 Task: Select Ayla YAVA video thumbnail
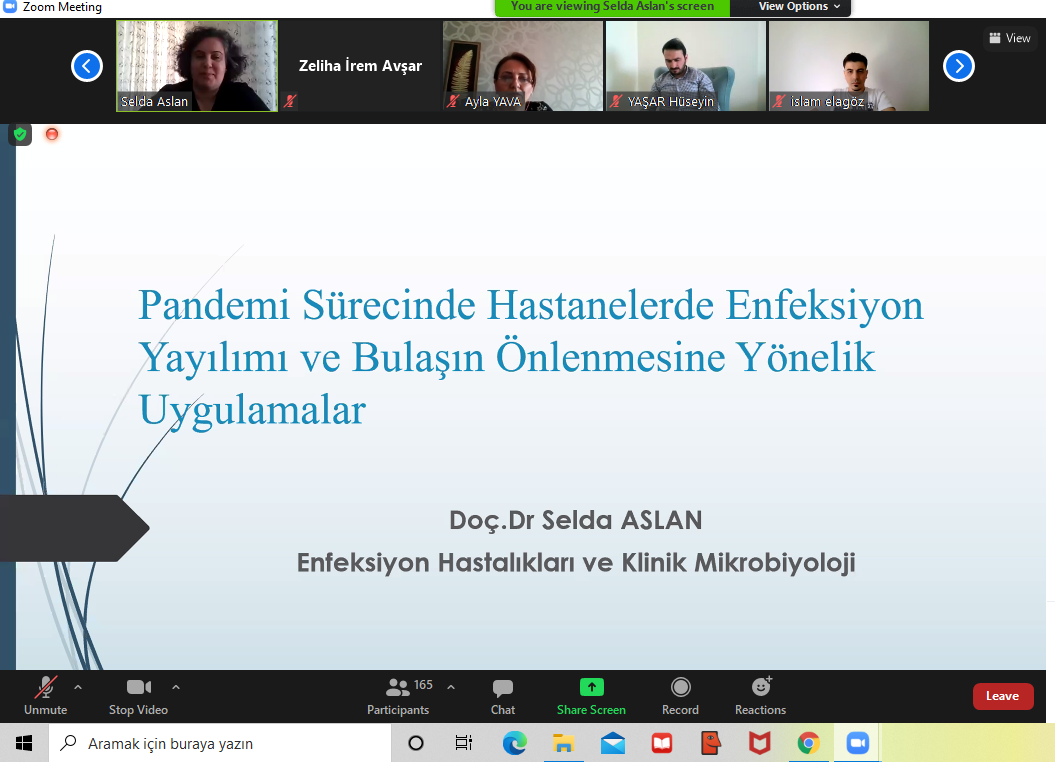pos(523,66)
